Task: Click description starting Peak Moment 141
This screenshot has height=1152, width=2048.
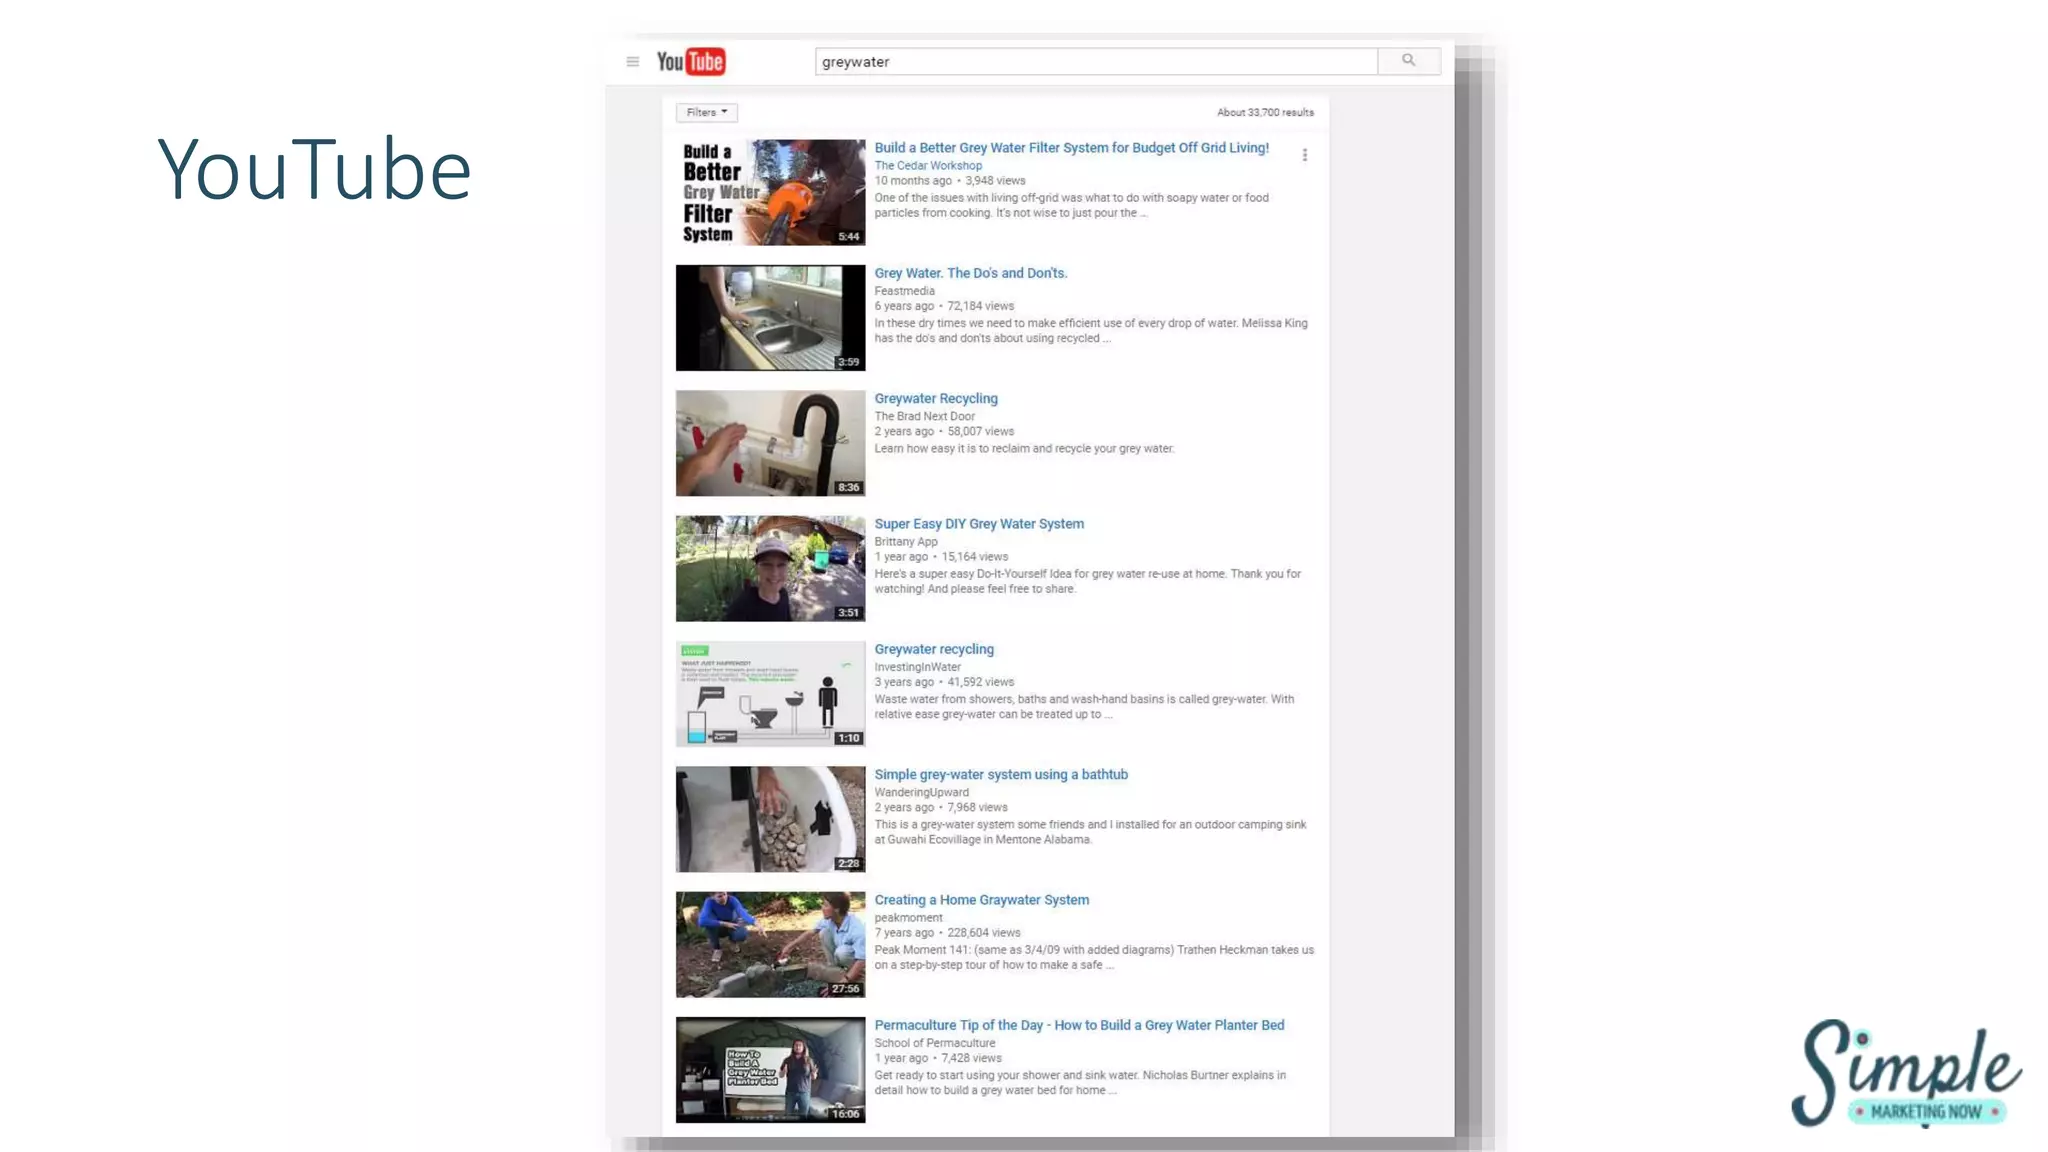Action: point(1094,957)
